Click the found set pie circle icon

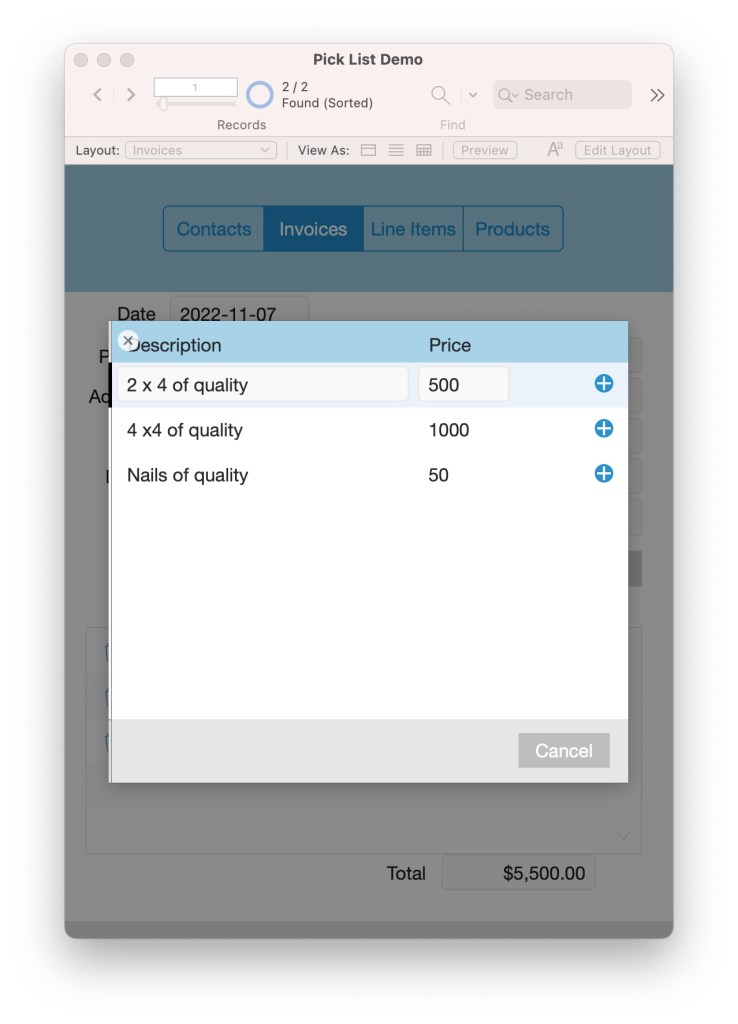pos(259,95)
